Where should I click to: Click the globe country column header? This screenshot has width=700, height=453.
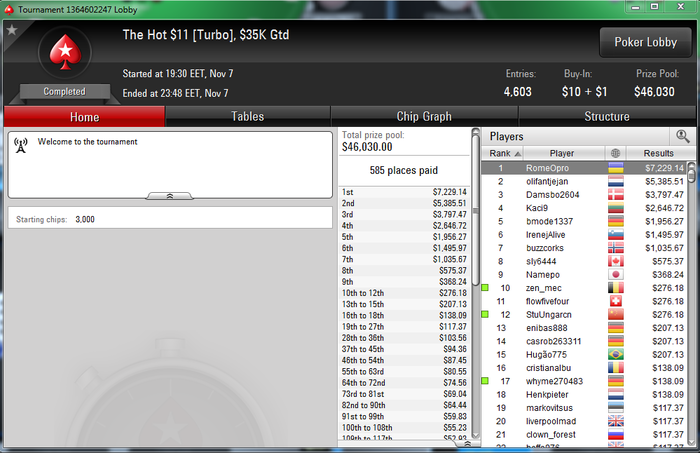[x=616, y=153]
